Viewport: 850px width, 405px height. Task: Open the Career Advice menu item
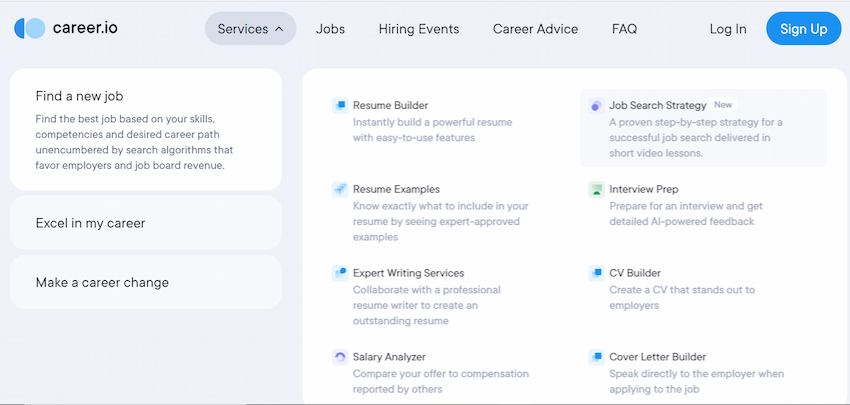(536, 29)
